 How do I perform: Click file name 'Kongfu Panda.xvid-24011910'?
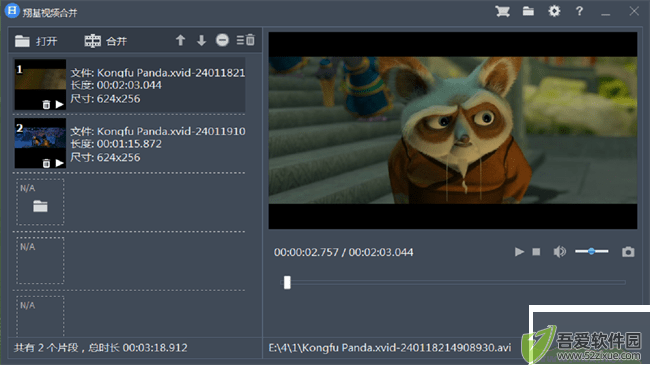(x=171, y=131)
